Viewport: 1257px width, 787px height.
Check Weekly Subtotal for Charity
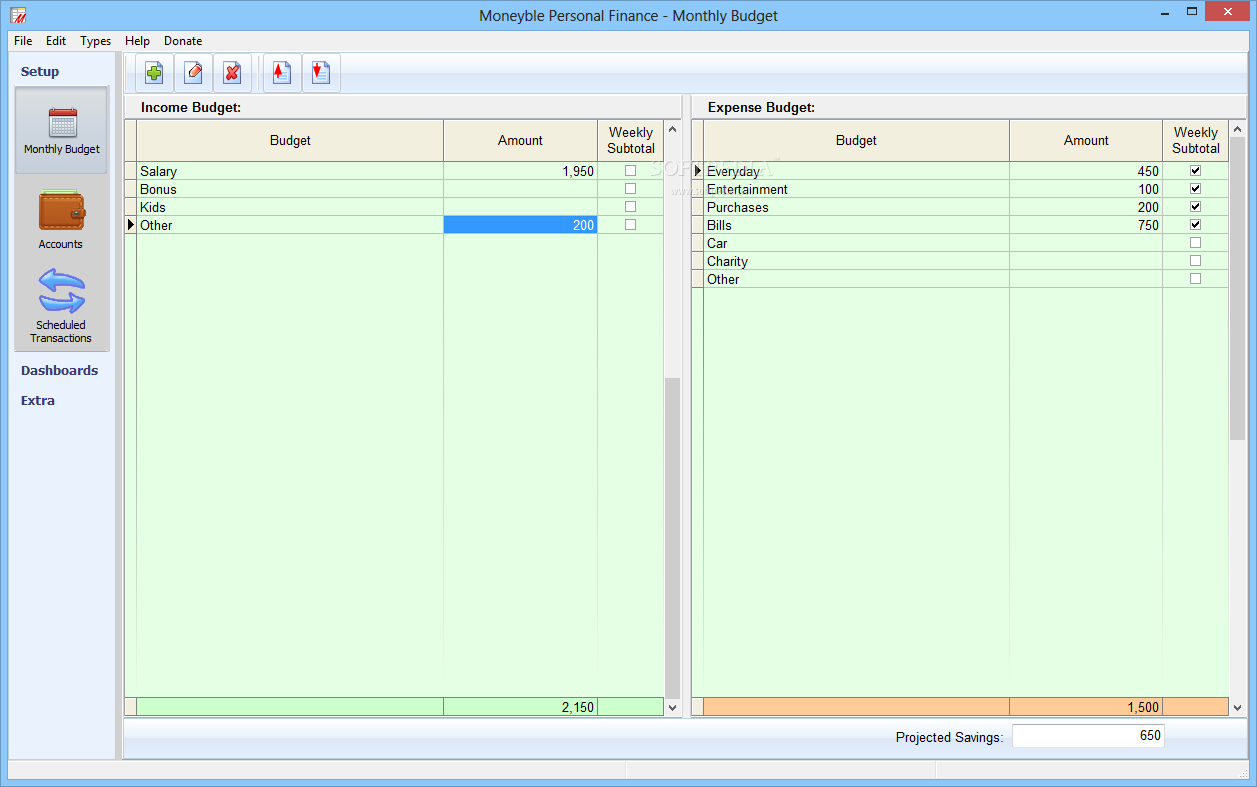(1195, 261)
